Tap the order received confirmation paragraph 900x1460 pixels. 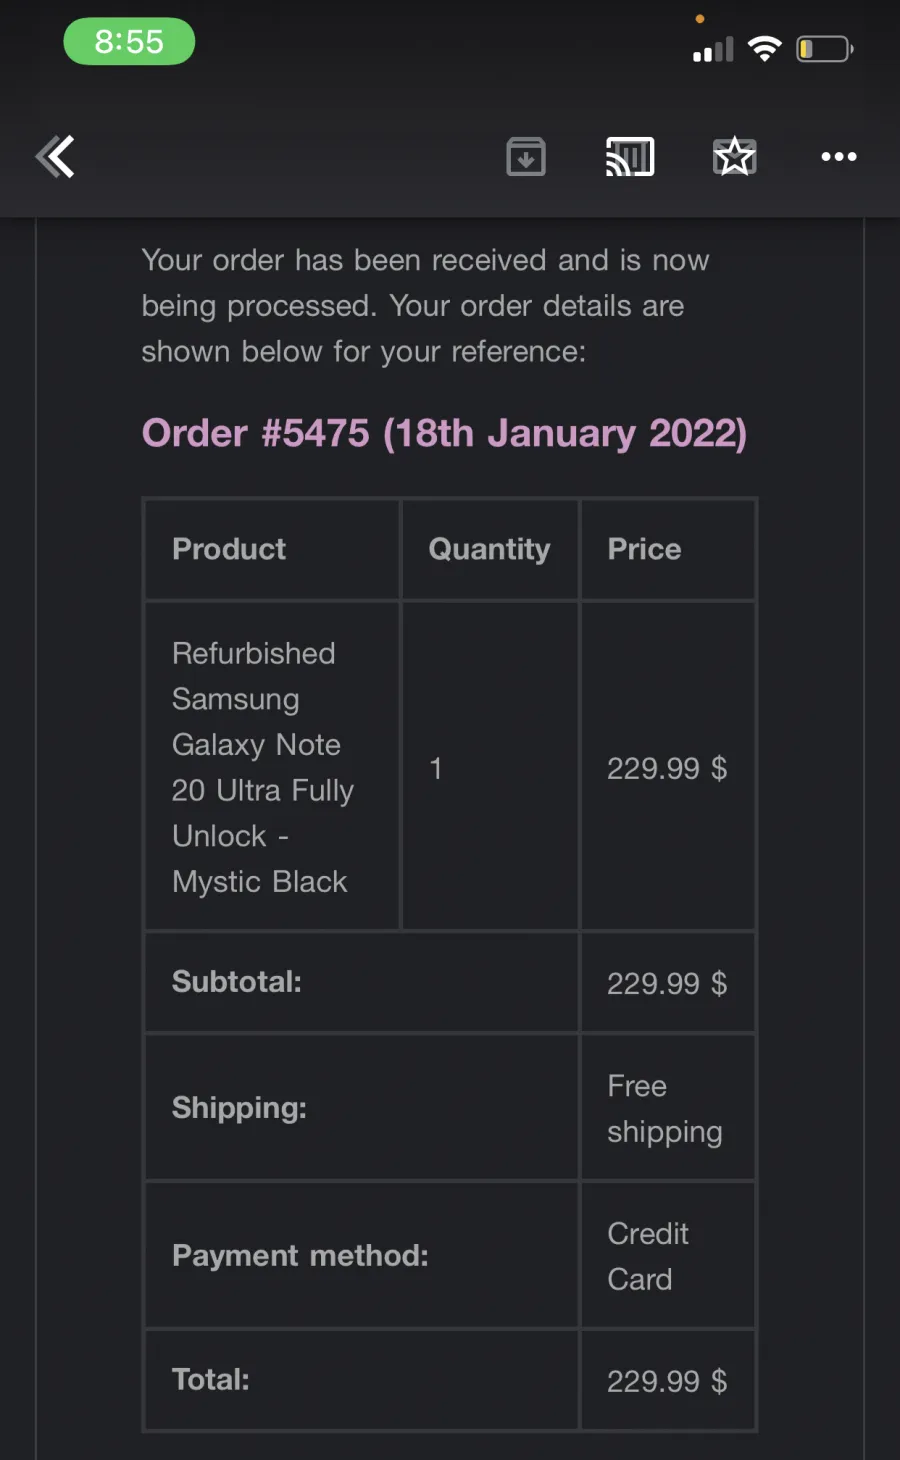[x=425, y=306]
